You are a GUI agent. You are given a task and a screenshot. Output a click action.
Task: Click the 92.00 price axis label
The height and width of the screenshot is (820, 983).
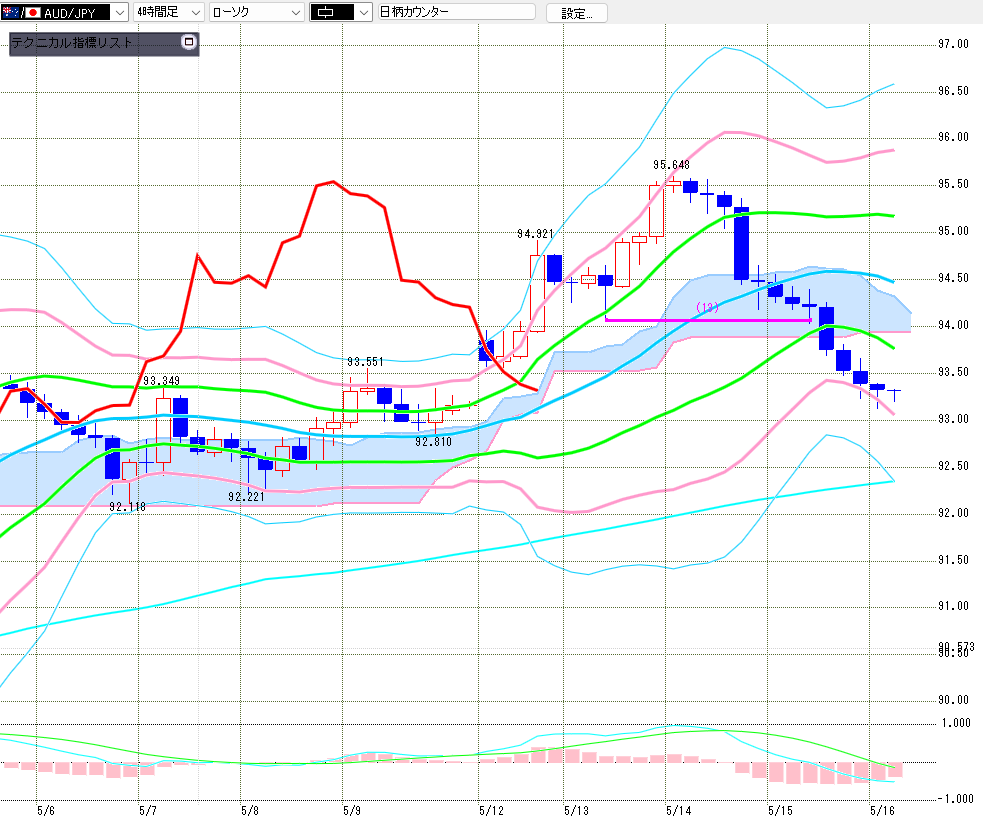(x=954, y=513)
